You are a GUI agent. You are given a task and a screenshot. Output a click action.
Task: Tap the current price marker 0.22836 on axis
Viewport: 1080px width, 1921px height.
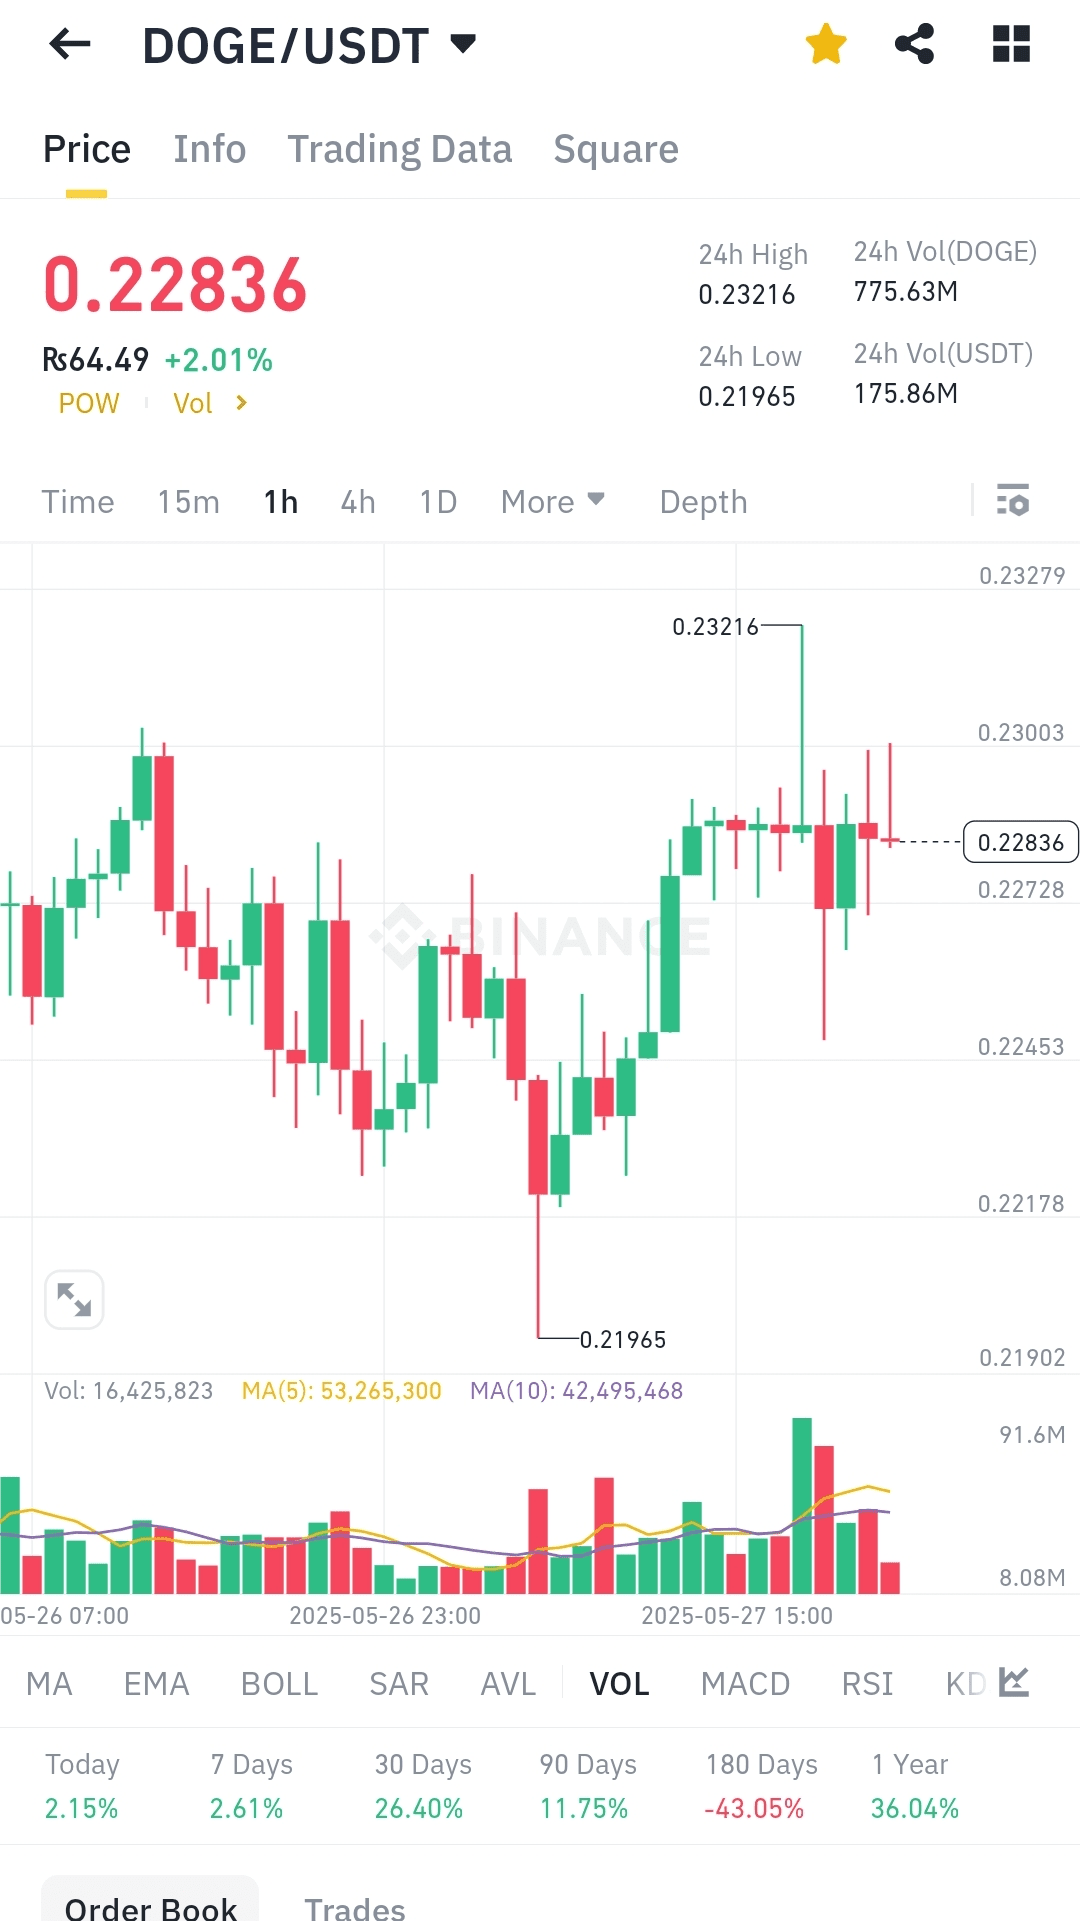pyautogui.click(x=1020, y=842)
